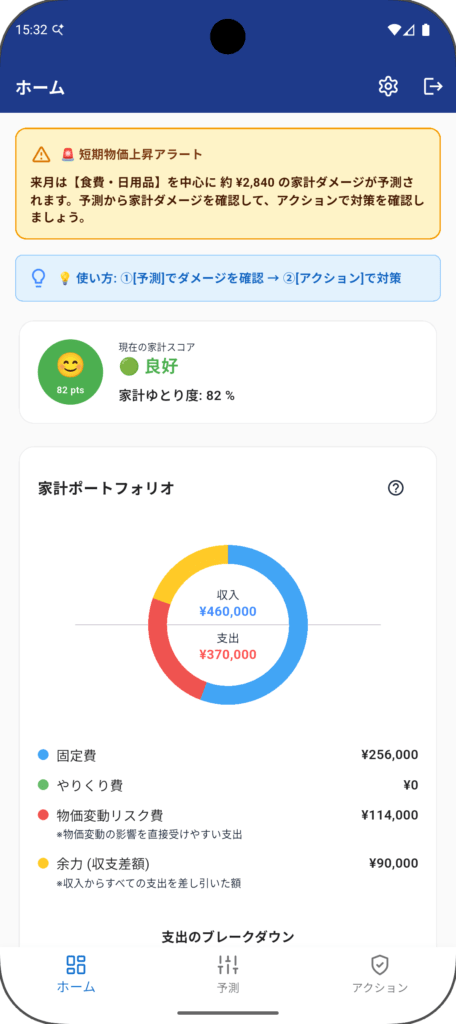The height and width of the screenshot is (1024, 456).
Task: Select the yellow 余力 legend dot
Action: click(44, 863)
